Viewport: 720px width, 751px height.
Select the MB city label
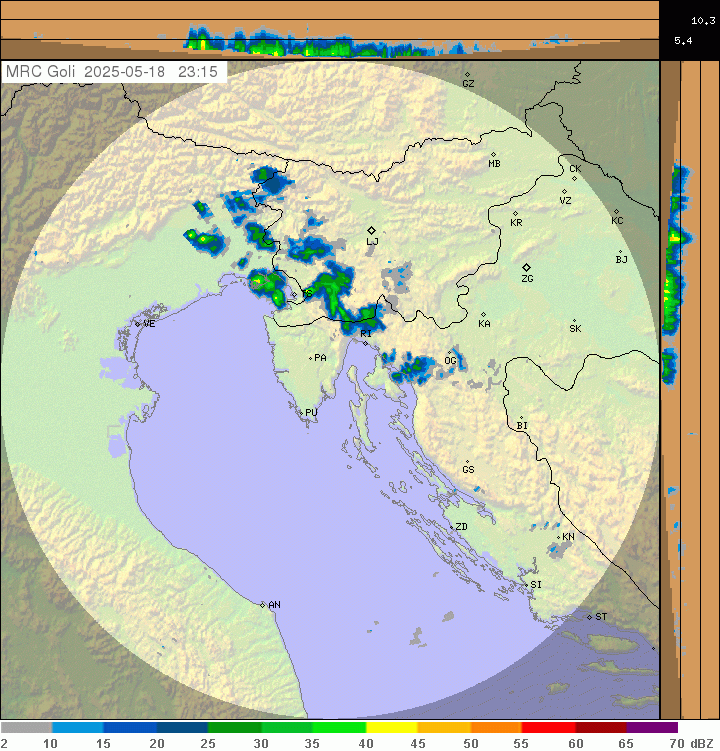(x=494, y=164)
